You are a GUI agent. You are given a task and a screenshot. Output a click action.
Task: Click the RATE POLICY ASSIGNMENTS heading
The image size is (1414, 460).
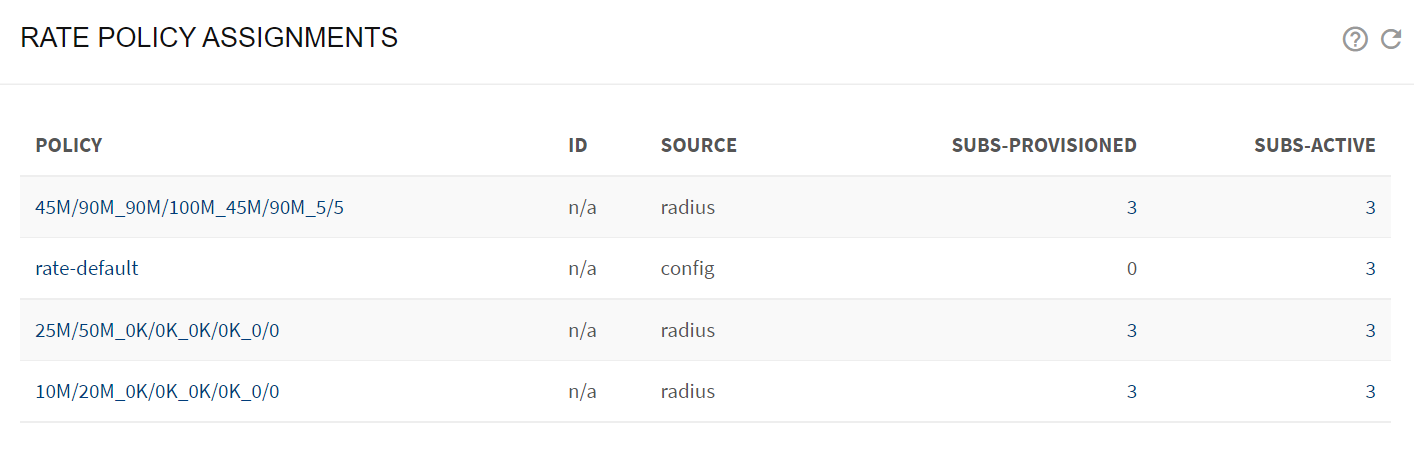point(209,38)
